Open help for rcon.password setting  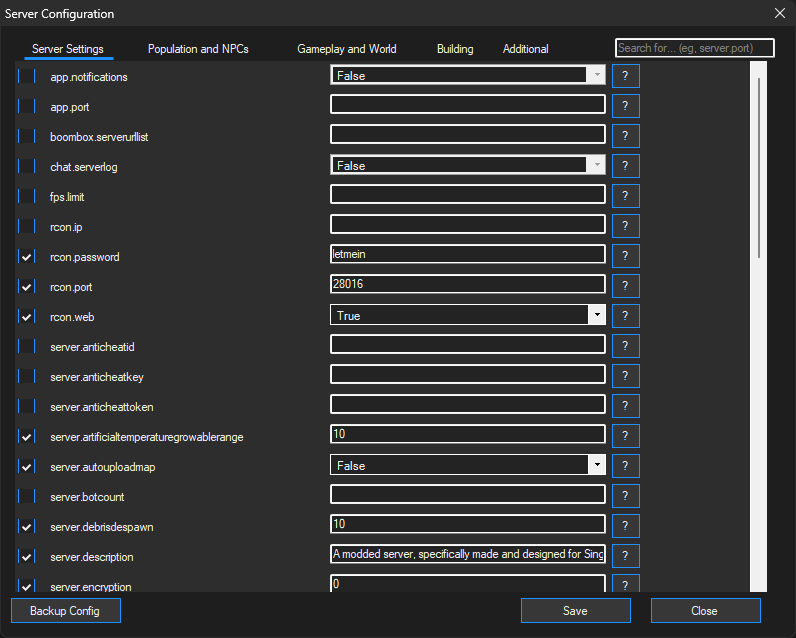pos(625,256)
